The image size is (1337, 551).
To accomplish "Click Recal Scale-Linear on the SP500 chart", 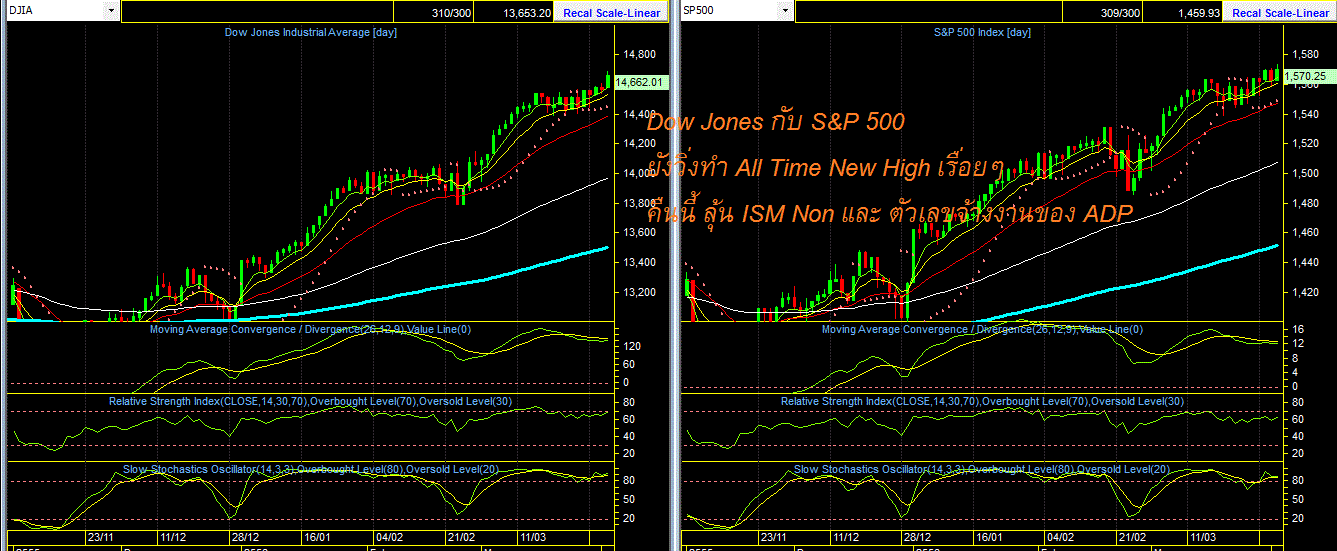I will tap(1281, 13).
